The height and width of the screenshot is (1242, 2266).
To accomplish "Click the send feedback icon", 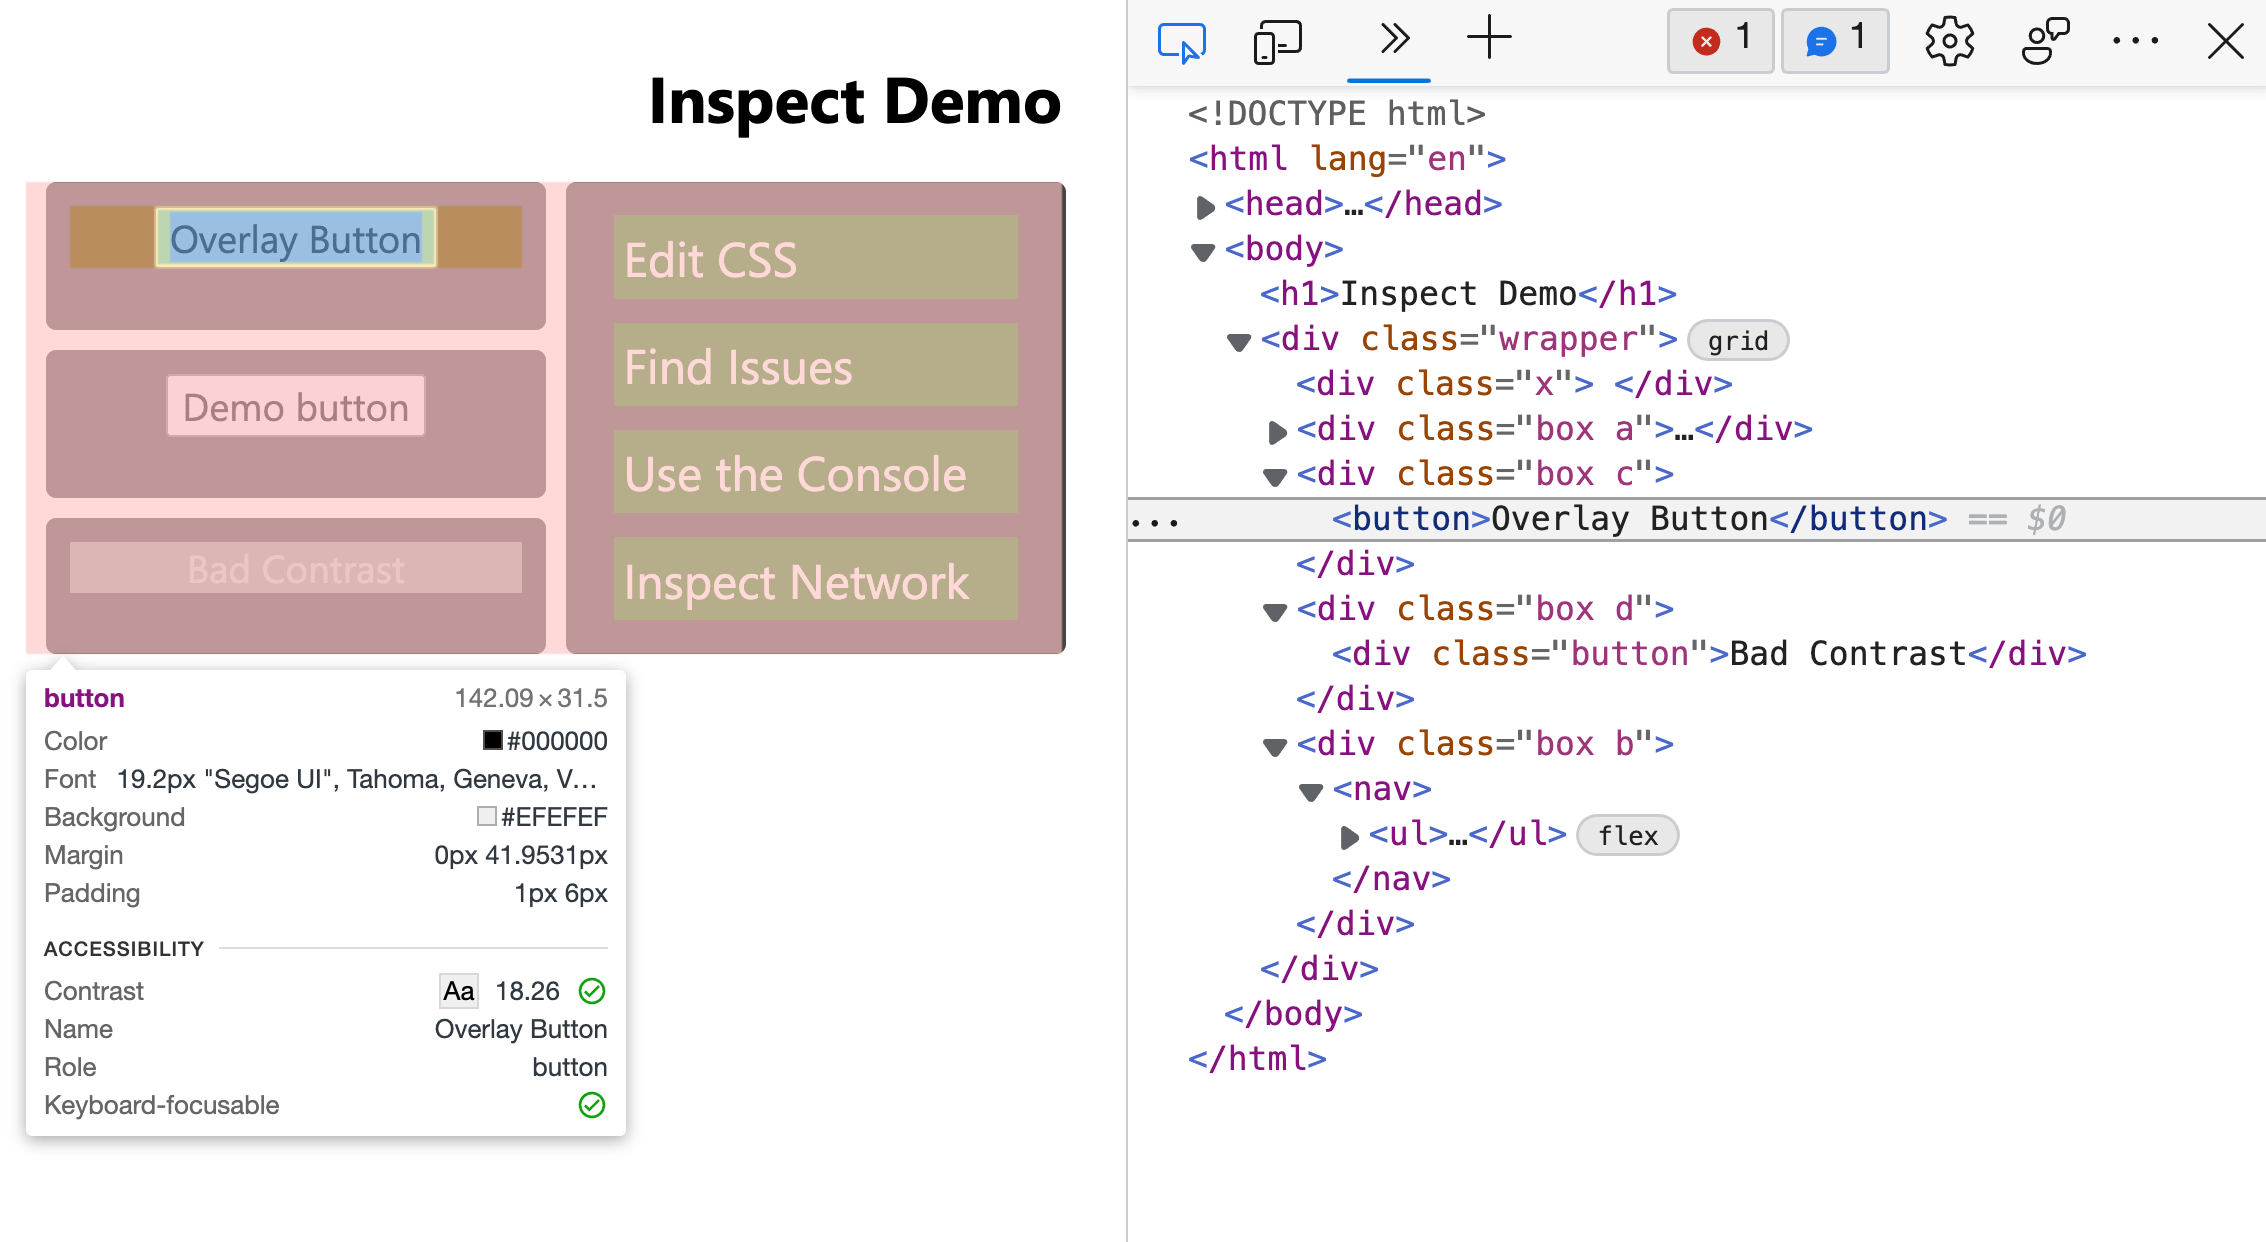I will [2045, 42].
